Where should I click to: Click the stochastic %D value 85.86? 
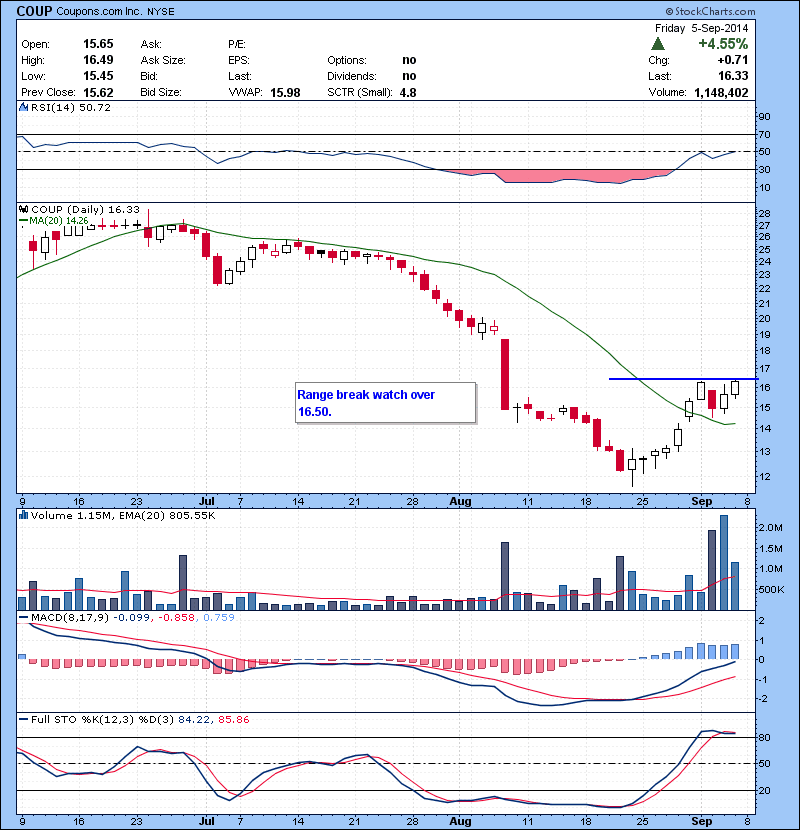click(233, 719)
